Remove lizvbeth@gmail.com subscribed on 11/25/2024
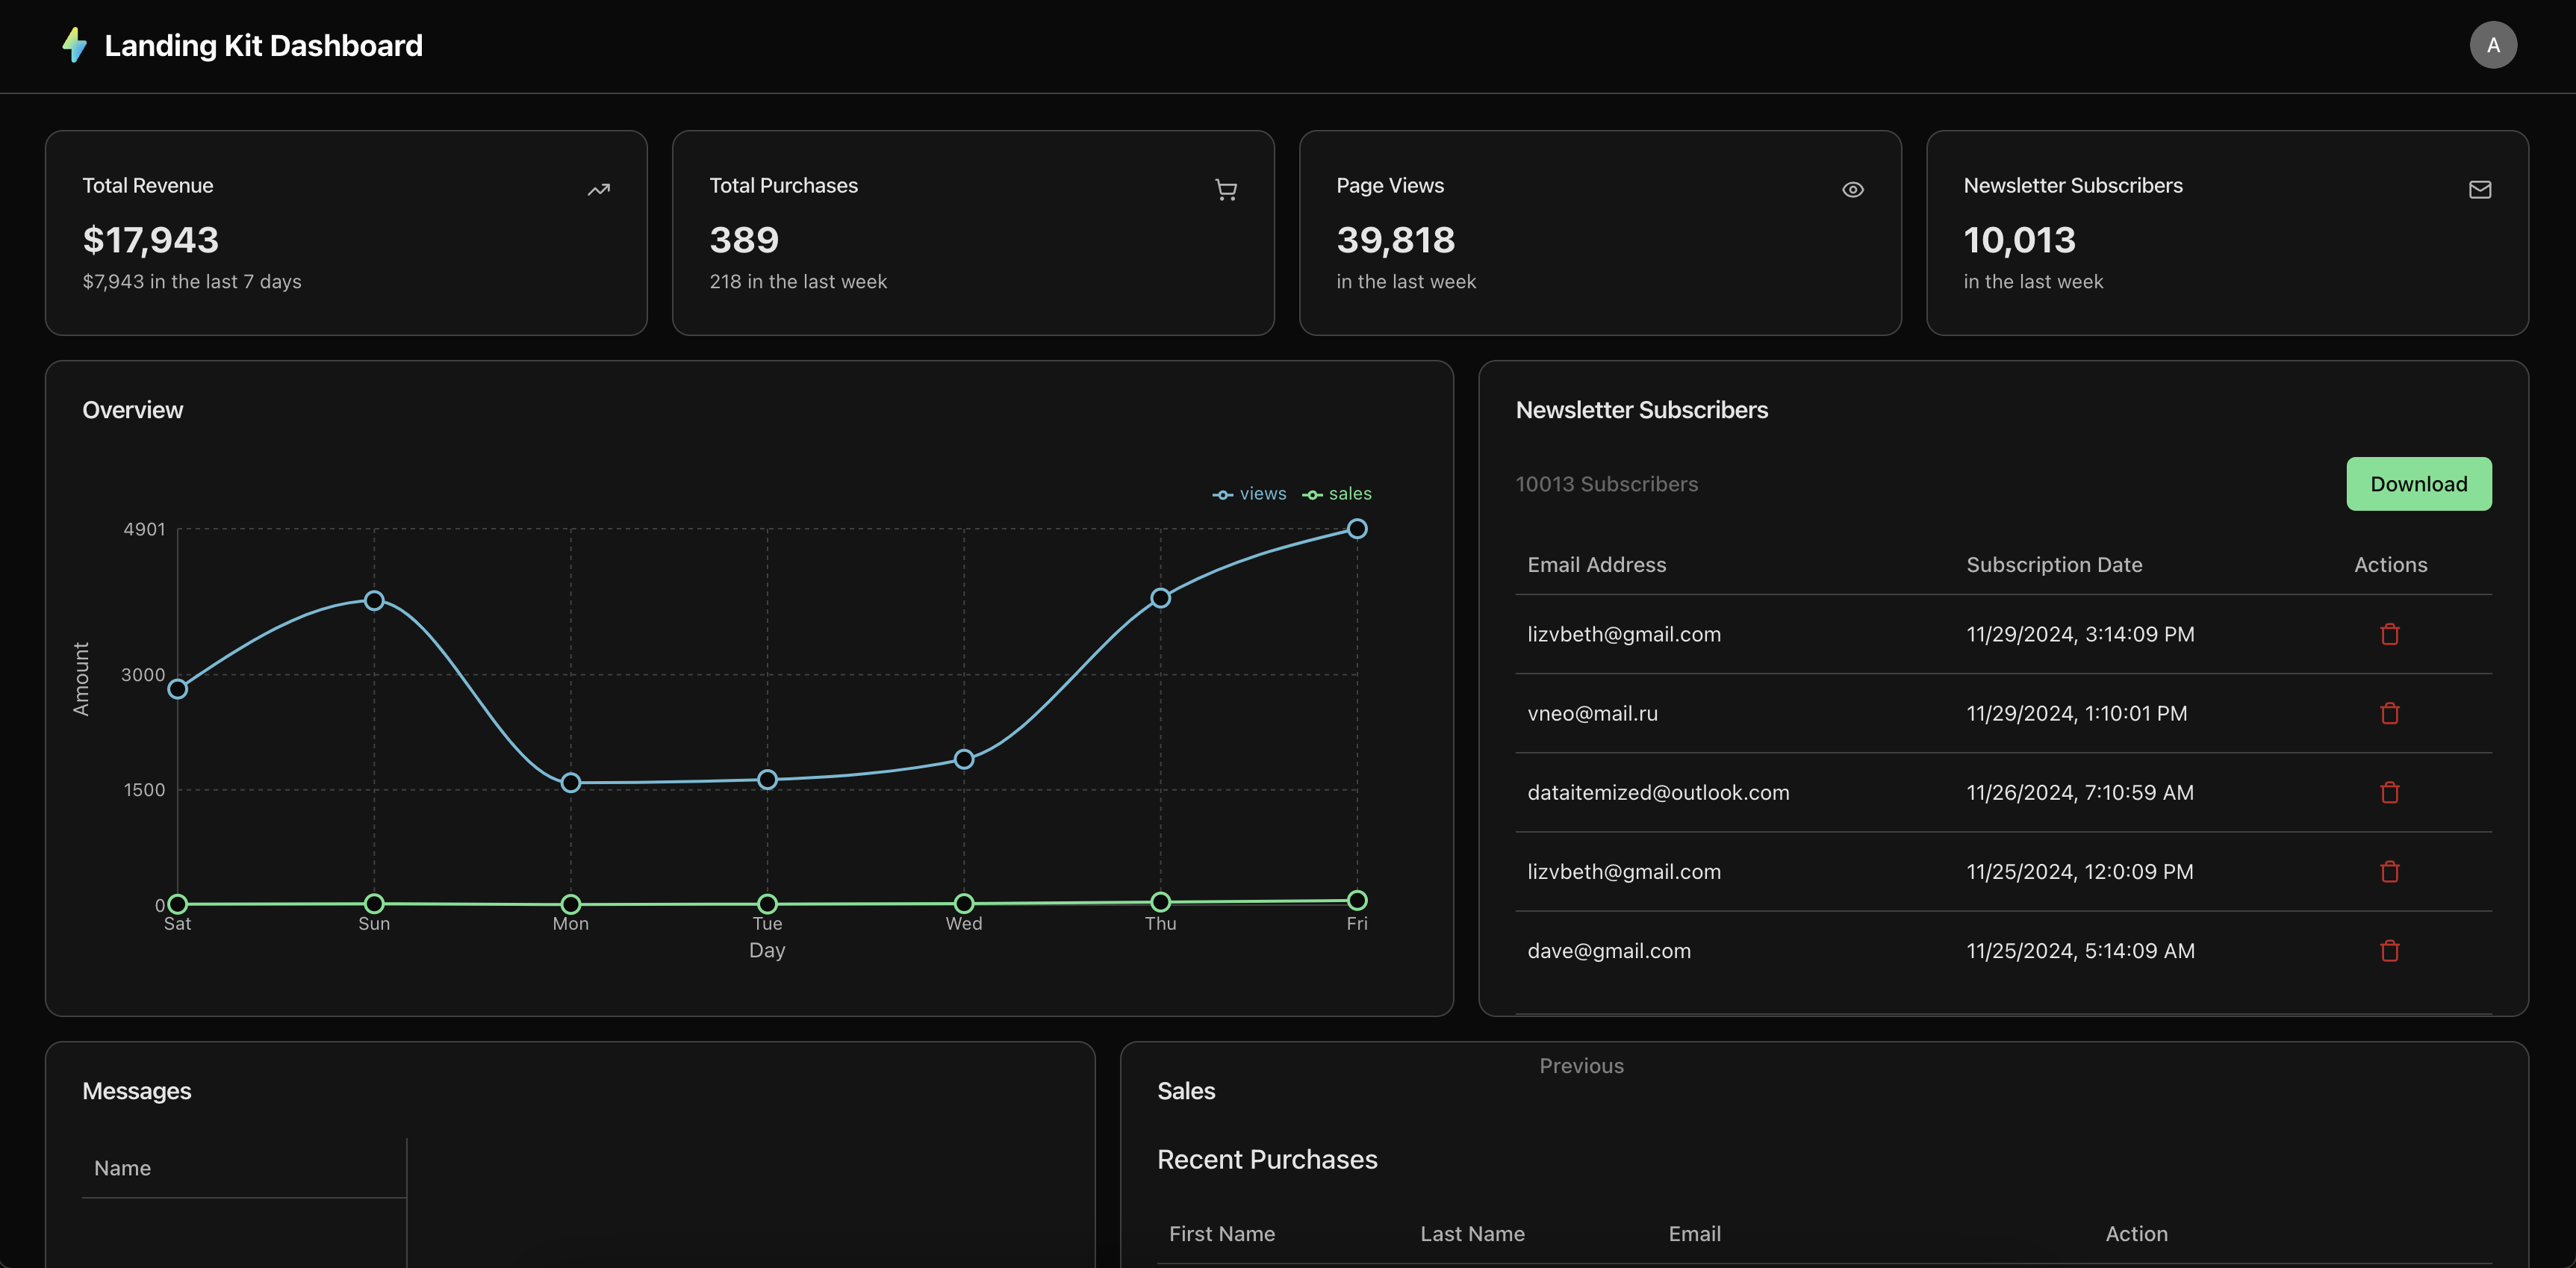2576x1268 pixels. (x=2389, y=872)
